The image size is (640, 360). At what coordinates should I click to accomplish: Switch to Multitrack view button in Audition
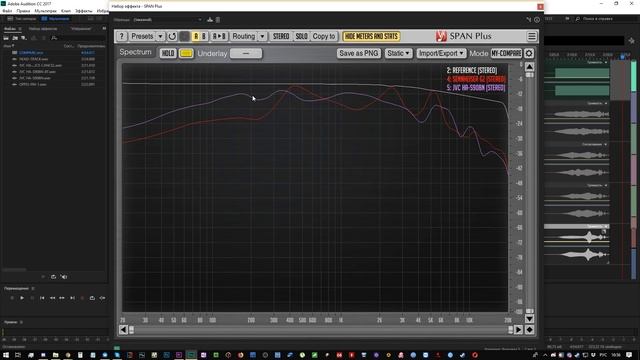[55, 19]
